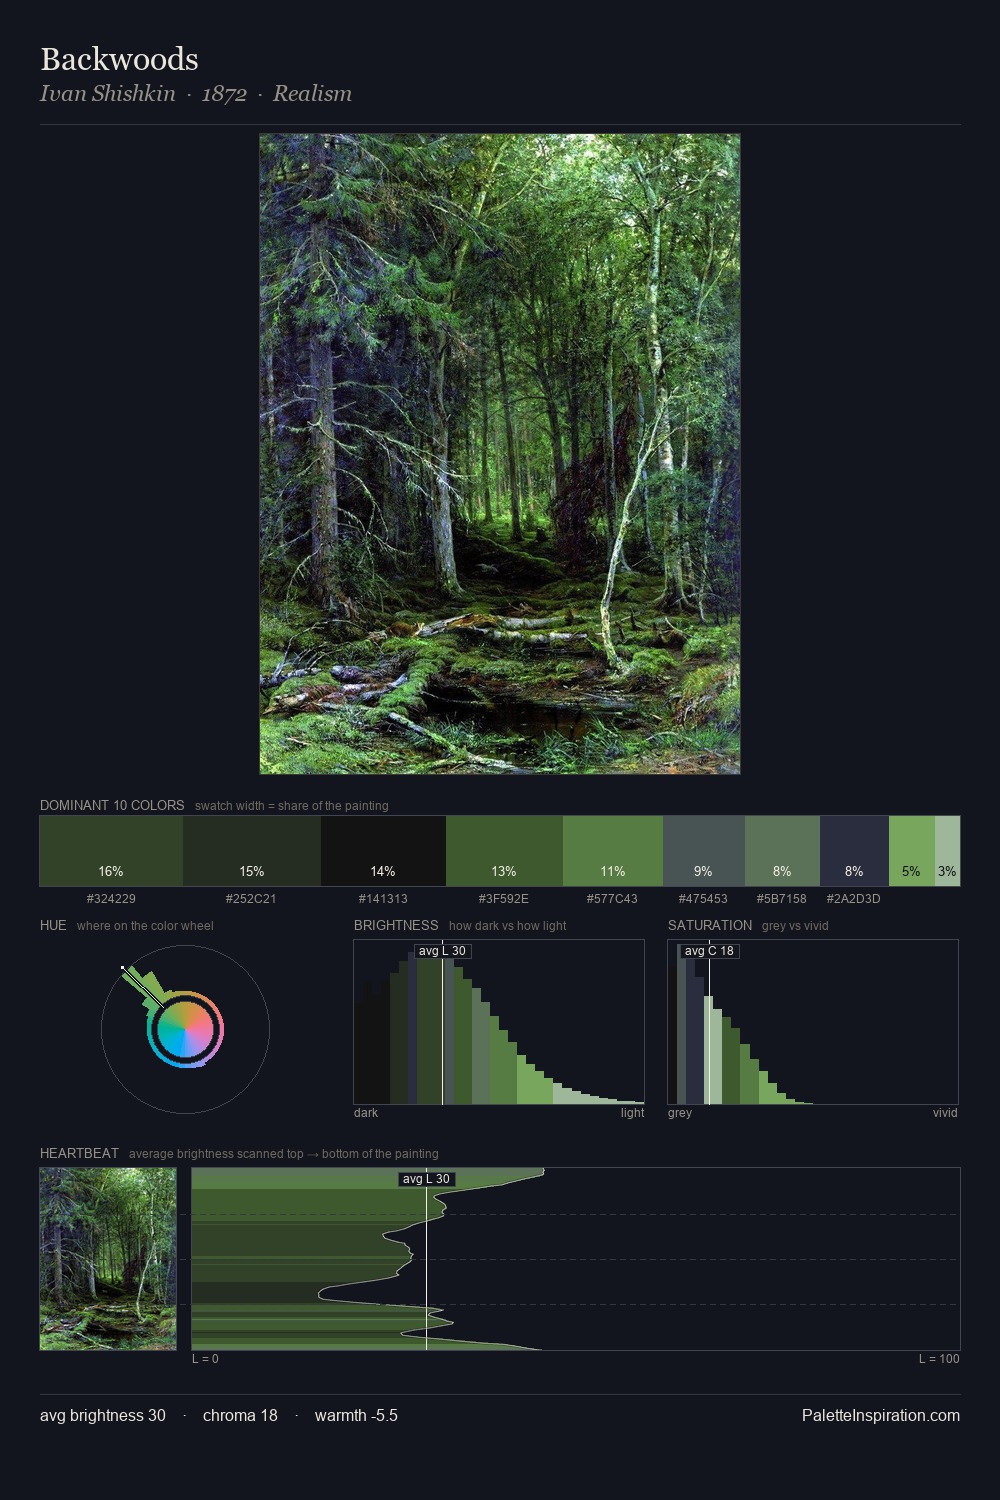1000x1500 pixels.
Task: Click the style 'Realism'
Action: [312, 94]
